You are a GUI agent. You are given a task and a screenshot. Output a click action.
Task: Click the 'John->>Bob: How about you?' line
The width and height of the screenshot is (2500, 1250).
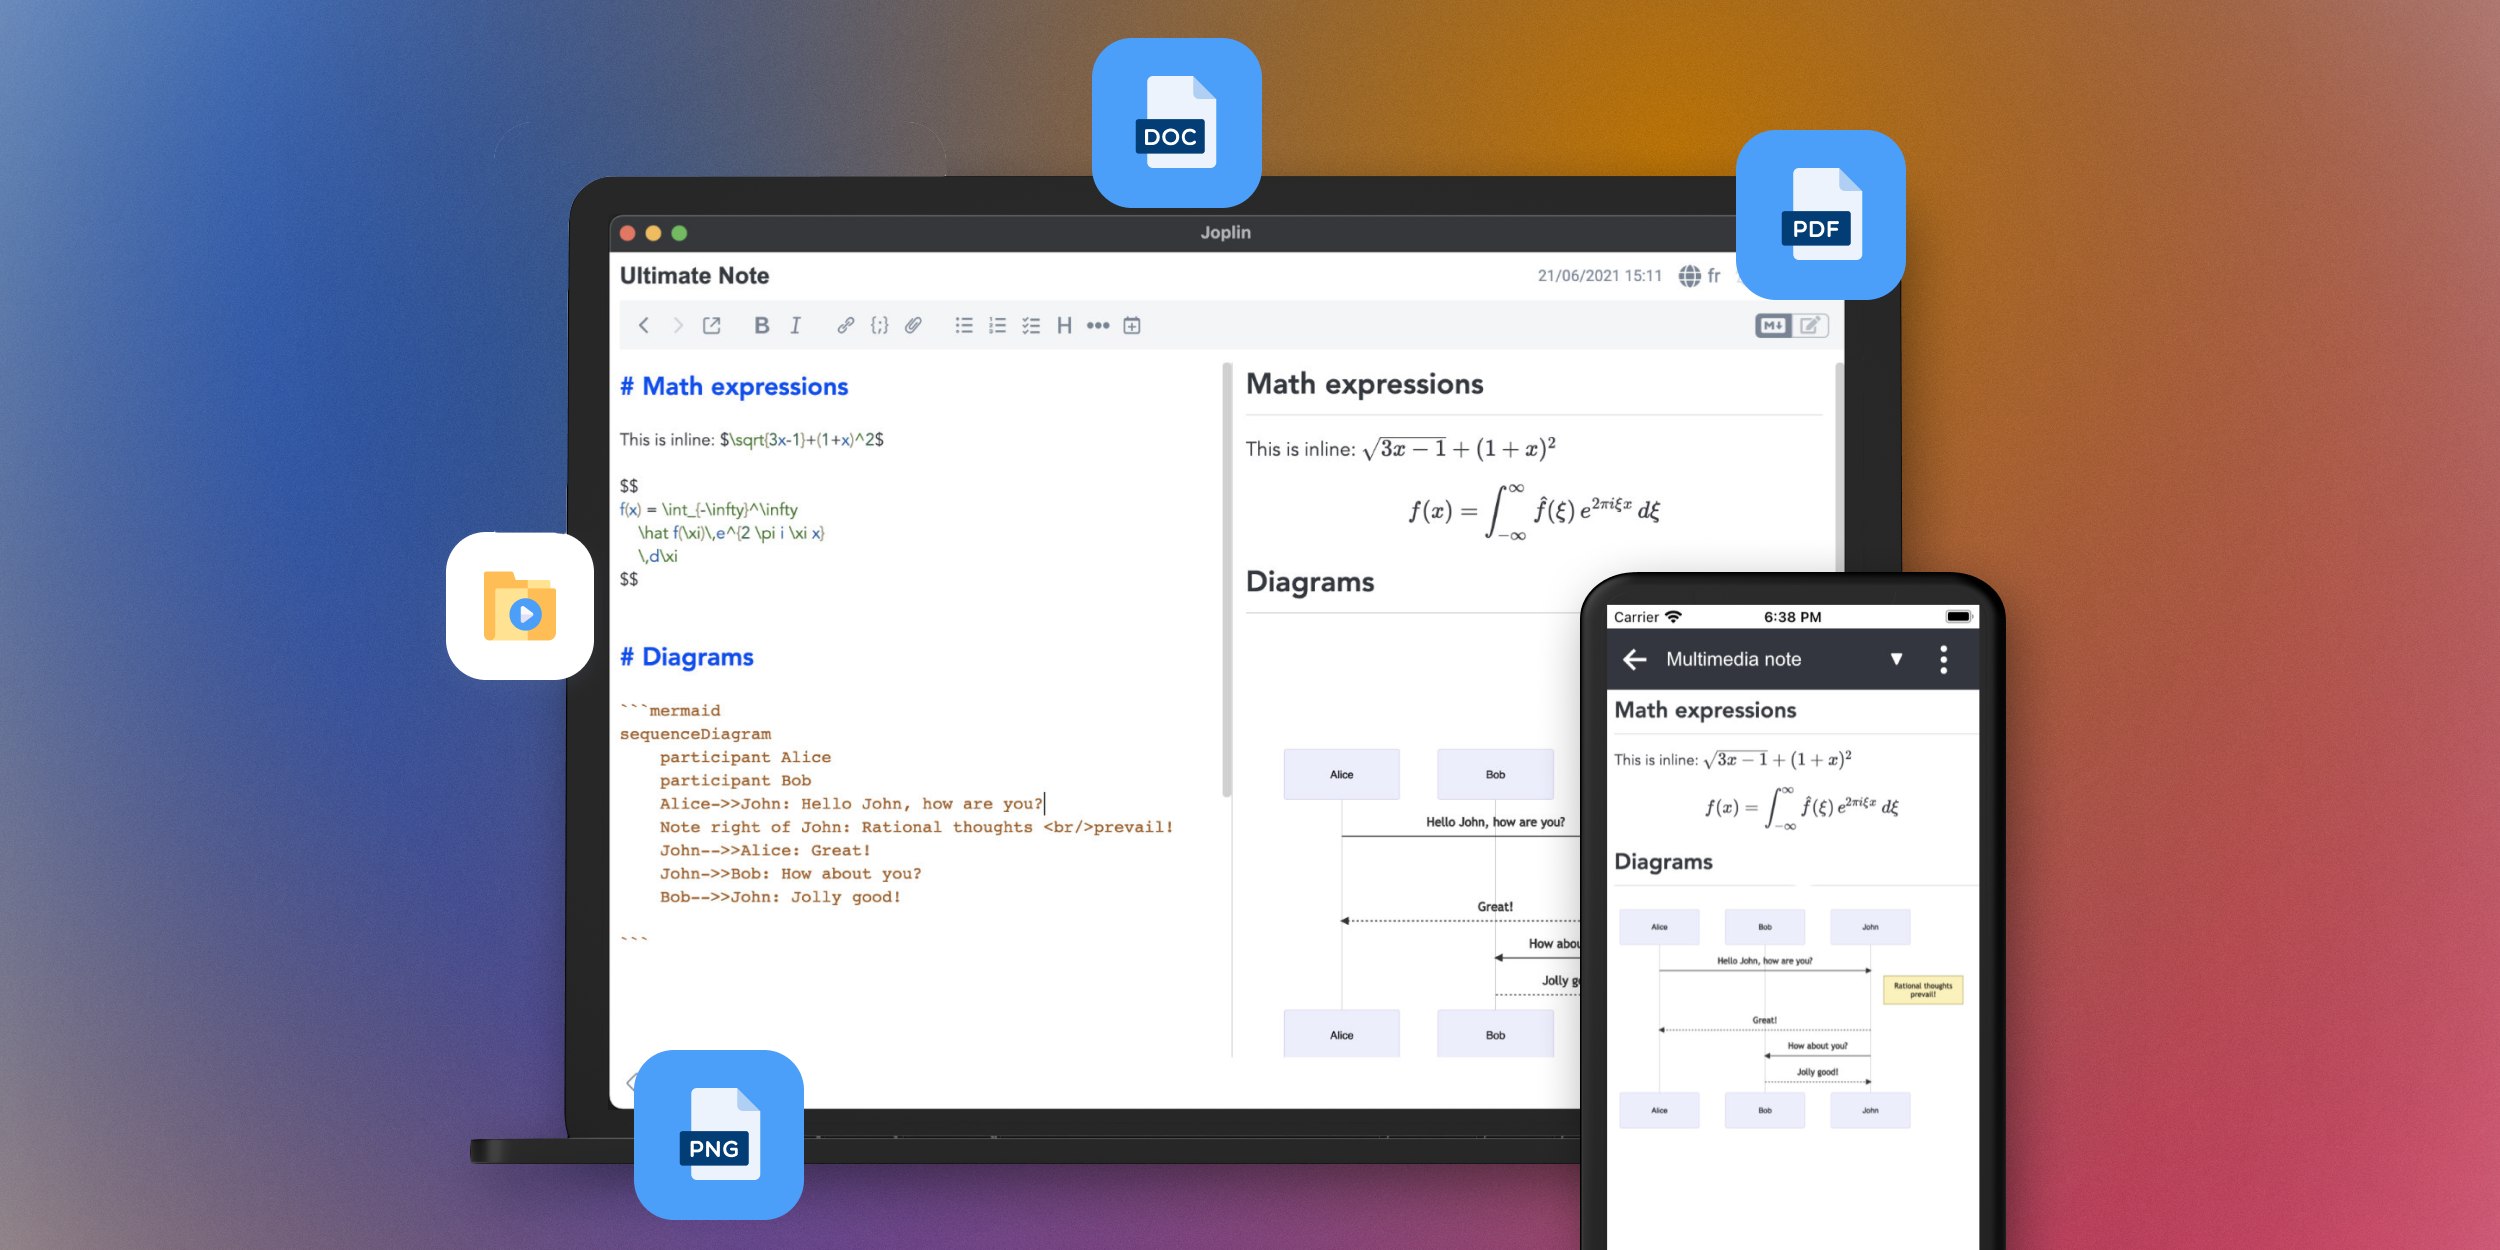(x=790, y=873)
